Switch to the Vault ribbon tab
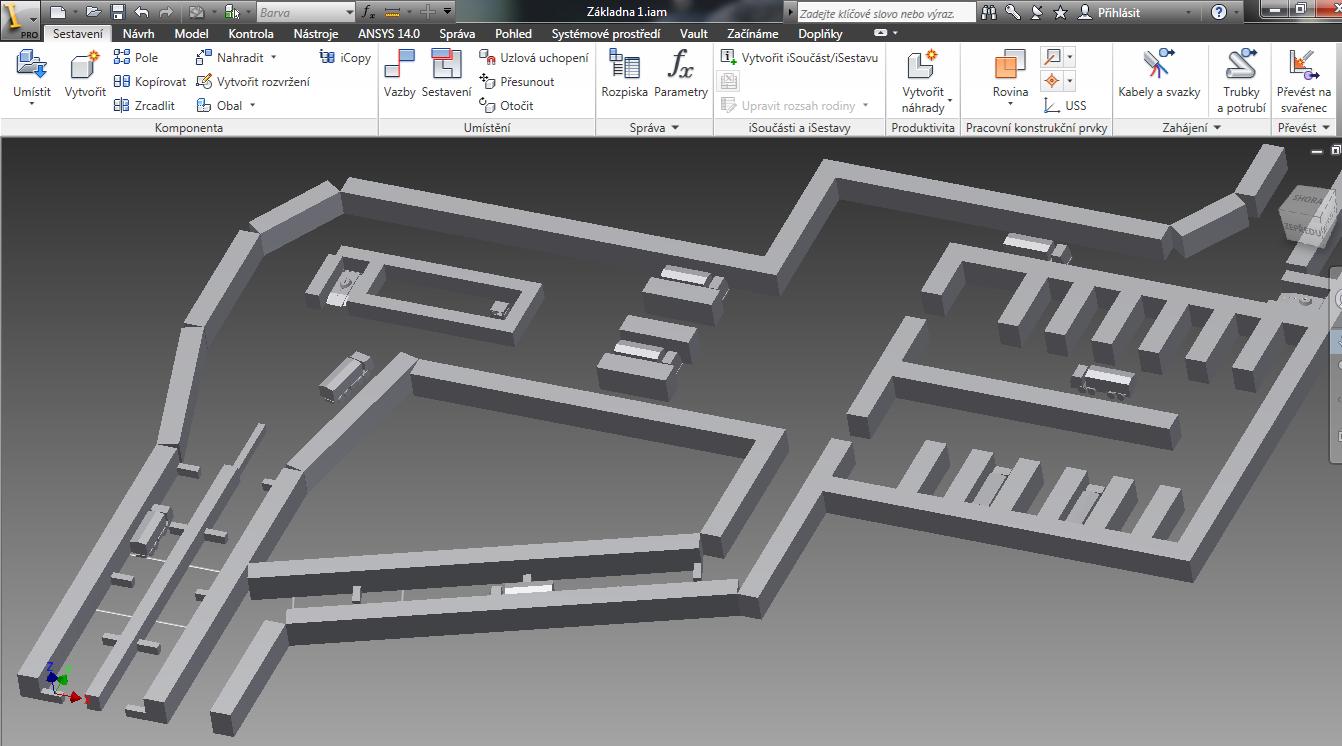The height and width of the screenshot is (746, 1342). coord(693,34)
